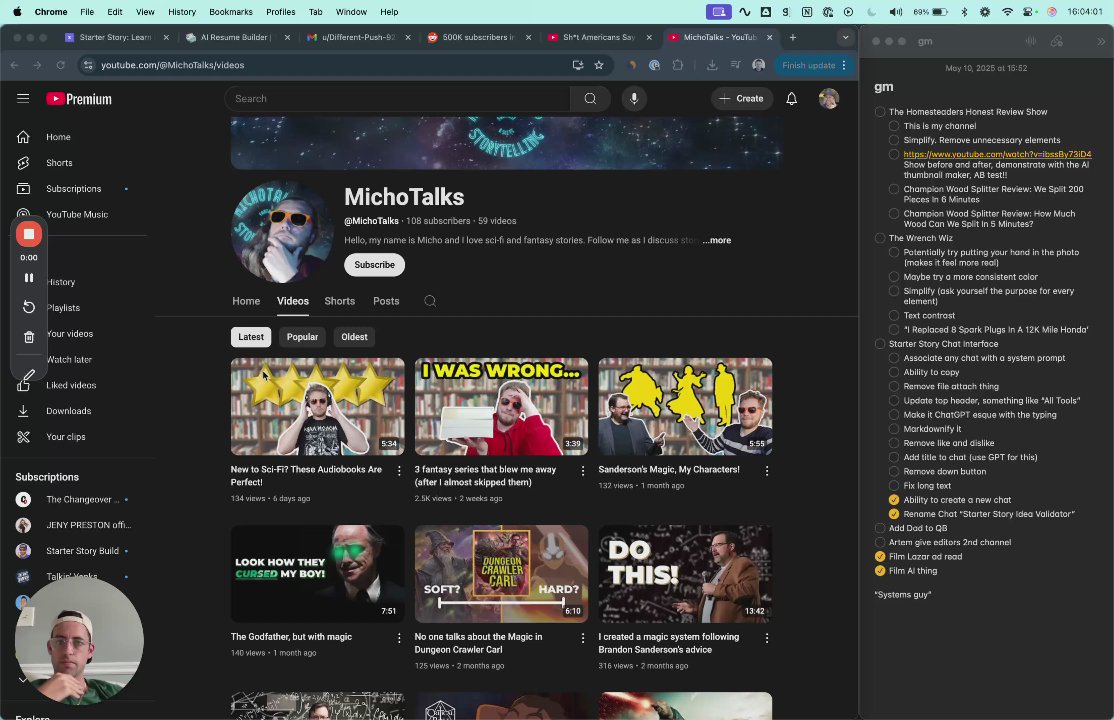The image size is (1114, 720).
Task: Click the search magnifier button
Action: 590,99
